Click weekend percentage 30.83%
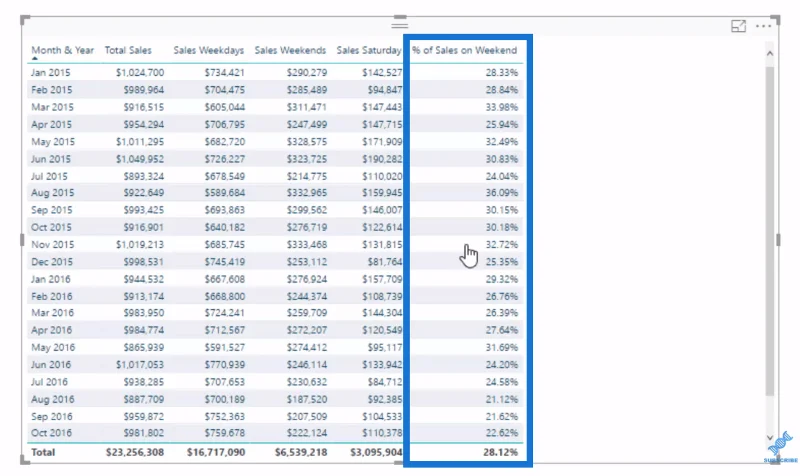Screen dimensions: 800x476 point(502,159)
